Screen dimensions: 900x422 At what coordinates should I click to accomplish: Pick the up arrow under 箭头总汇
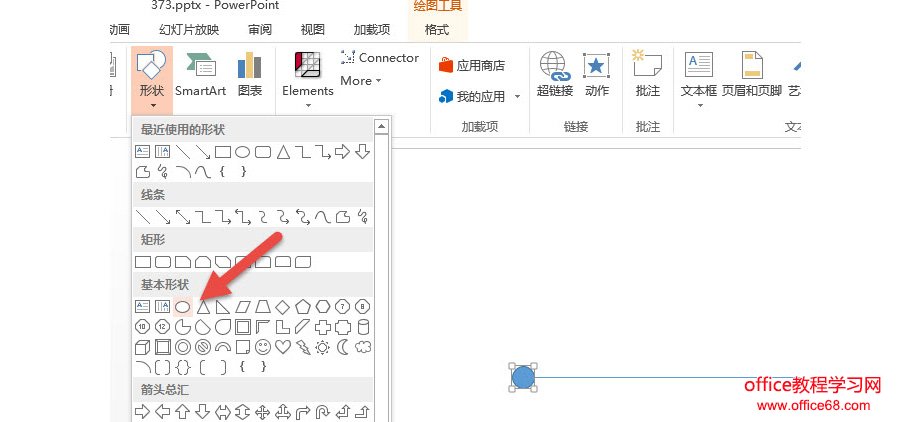point(183,411)
